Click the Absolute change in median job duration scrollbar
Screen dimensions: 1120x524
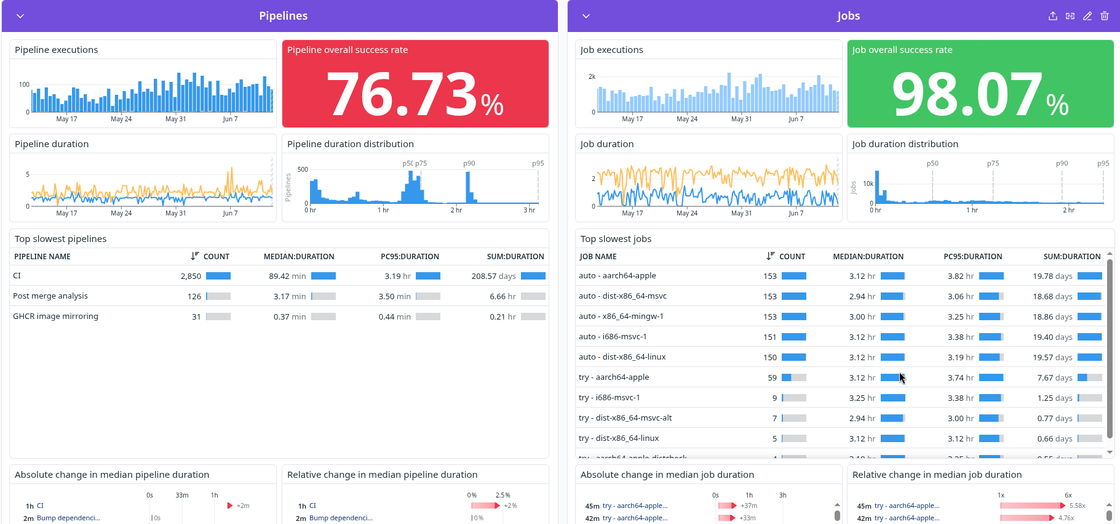836,513
